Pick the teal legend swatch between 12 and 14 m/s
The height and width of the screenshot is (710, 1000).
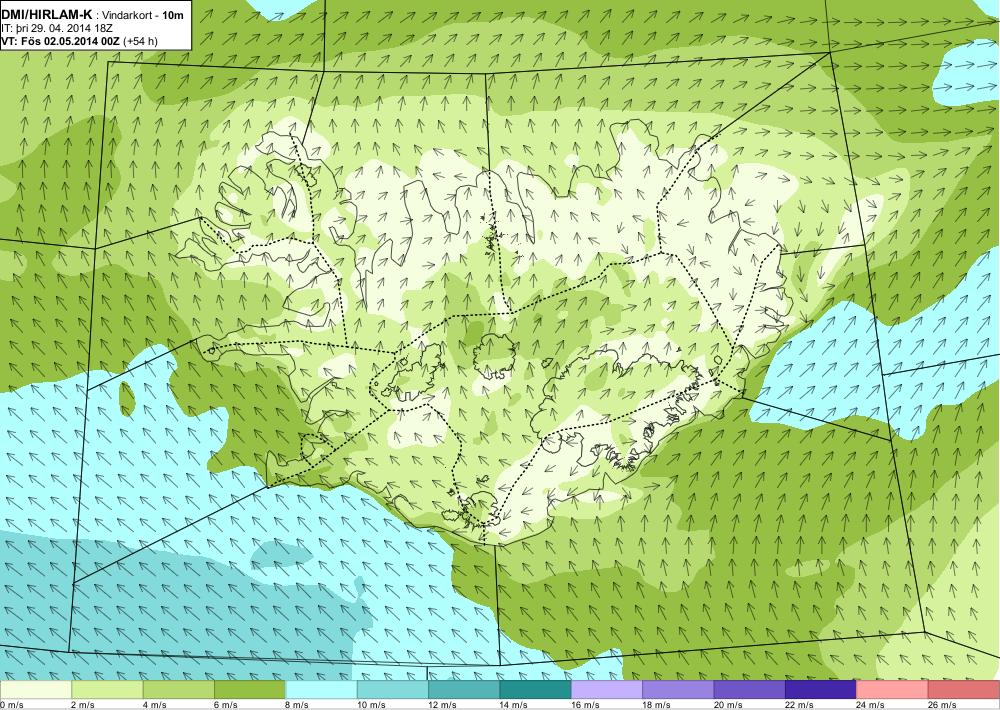coord(464,690)
